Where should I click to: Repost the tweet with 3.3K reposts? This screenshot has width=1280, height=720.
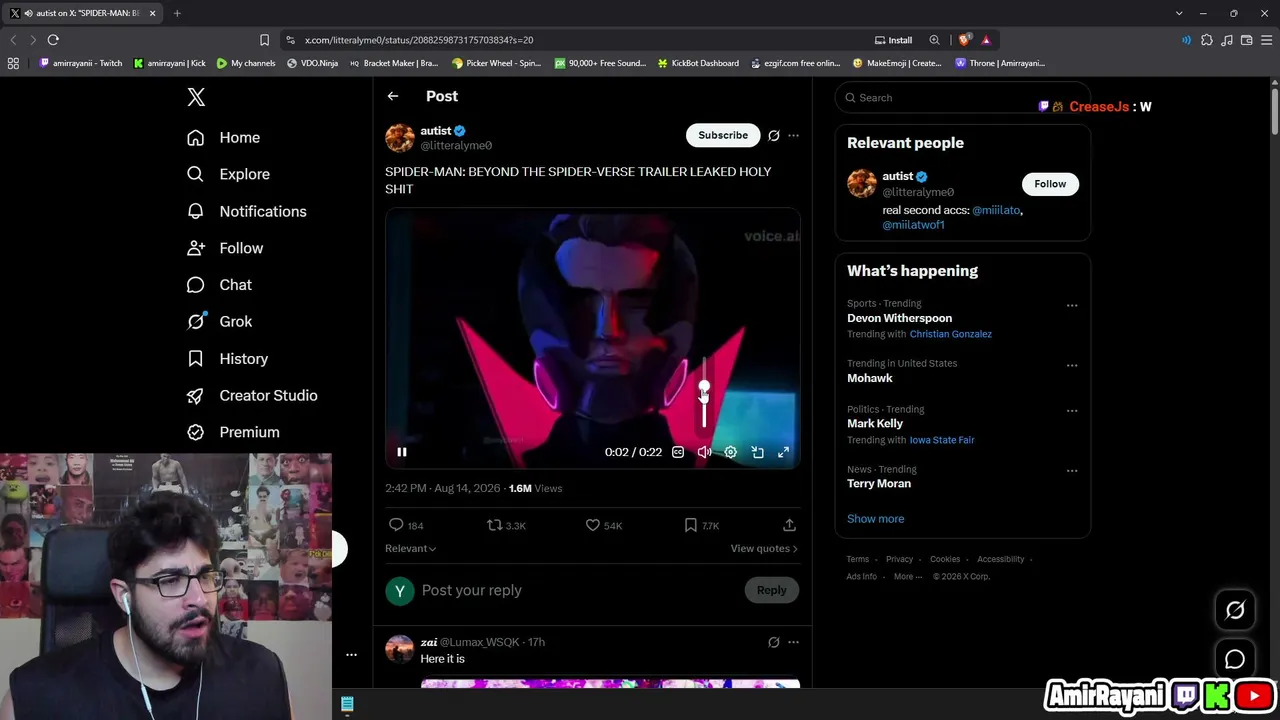pos(494,525)
